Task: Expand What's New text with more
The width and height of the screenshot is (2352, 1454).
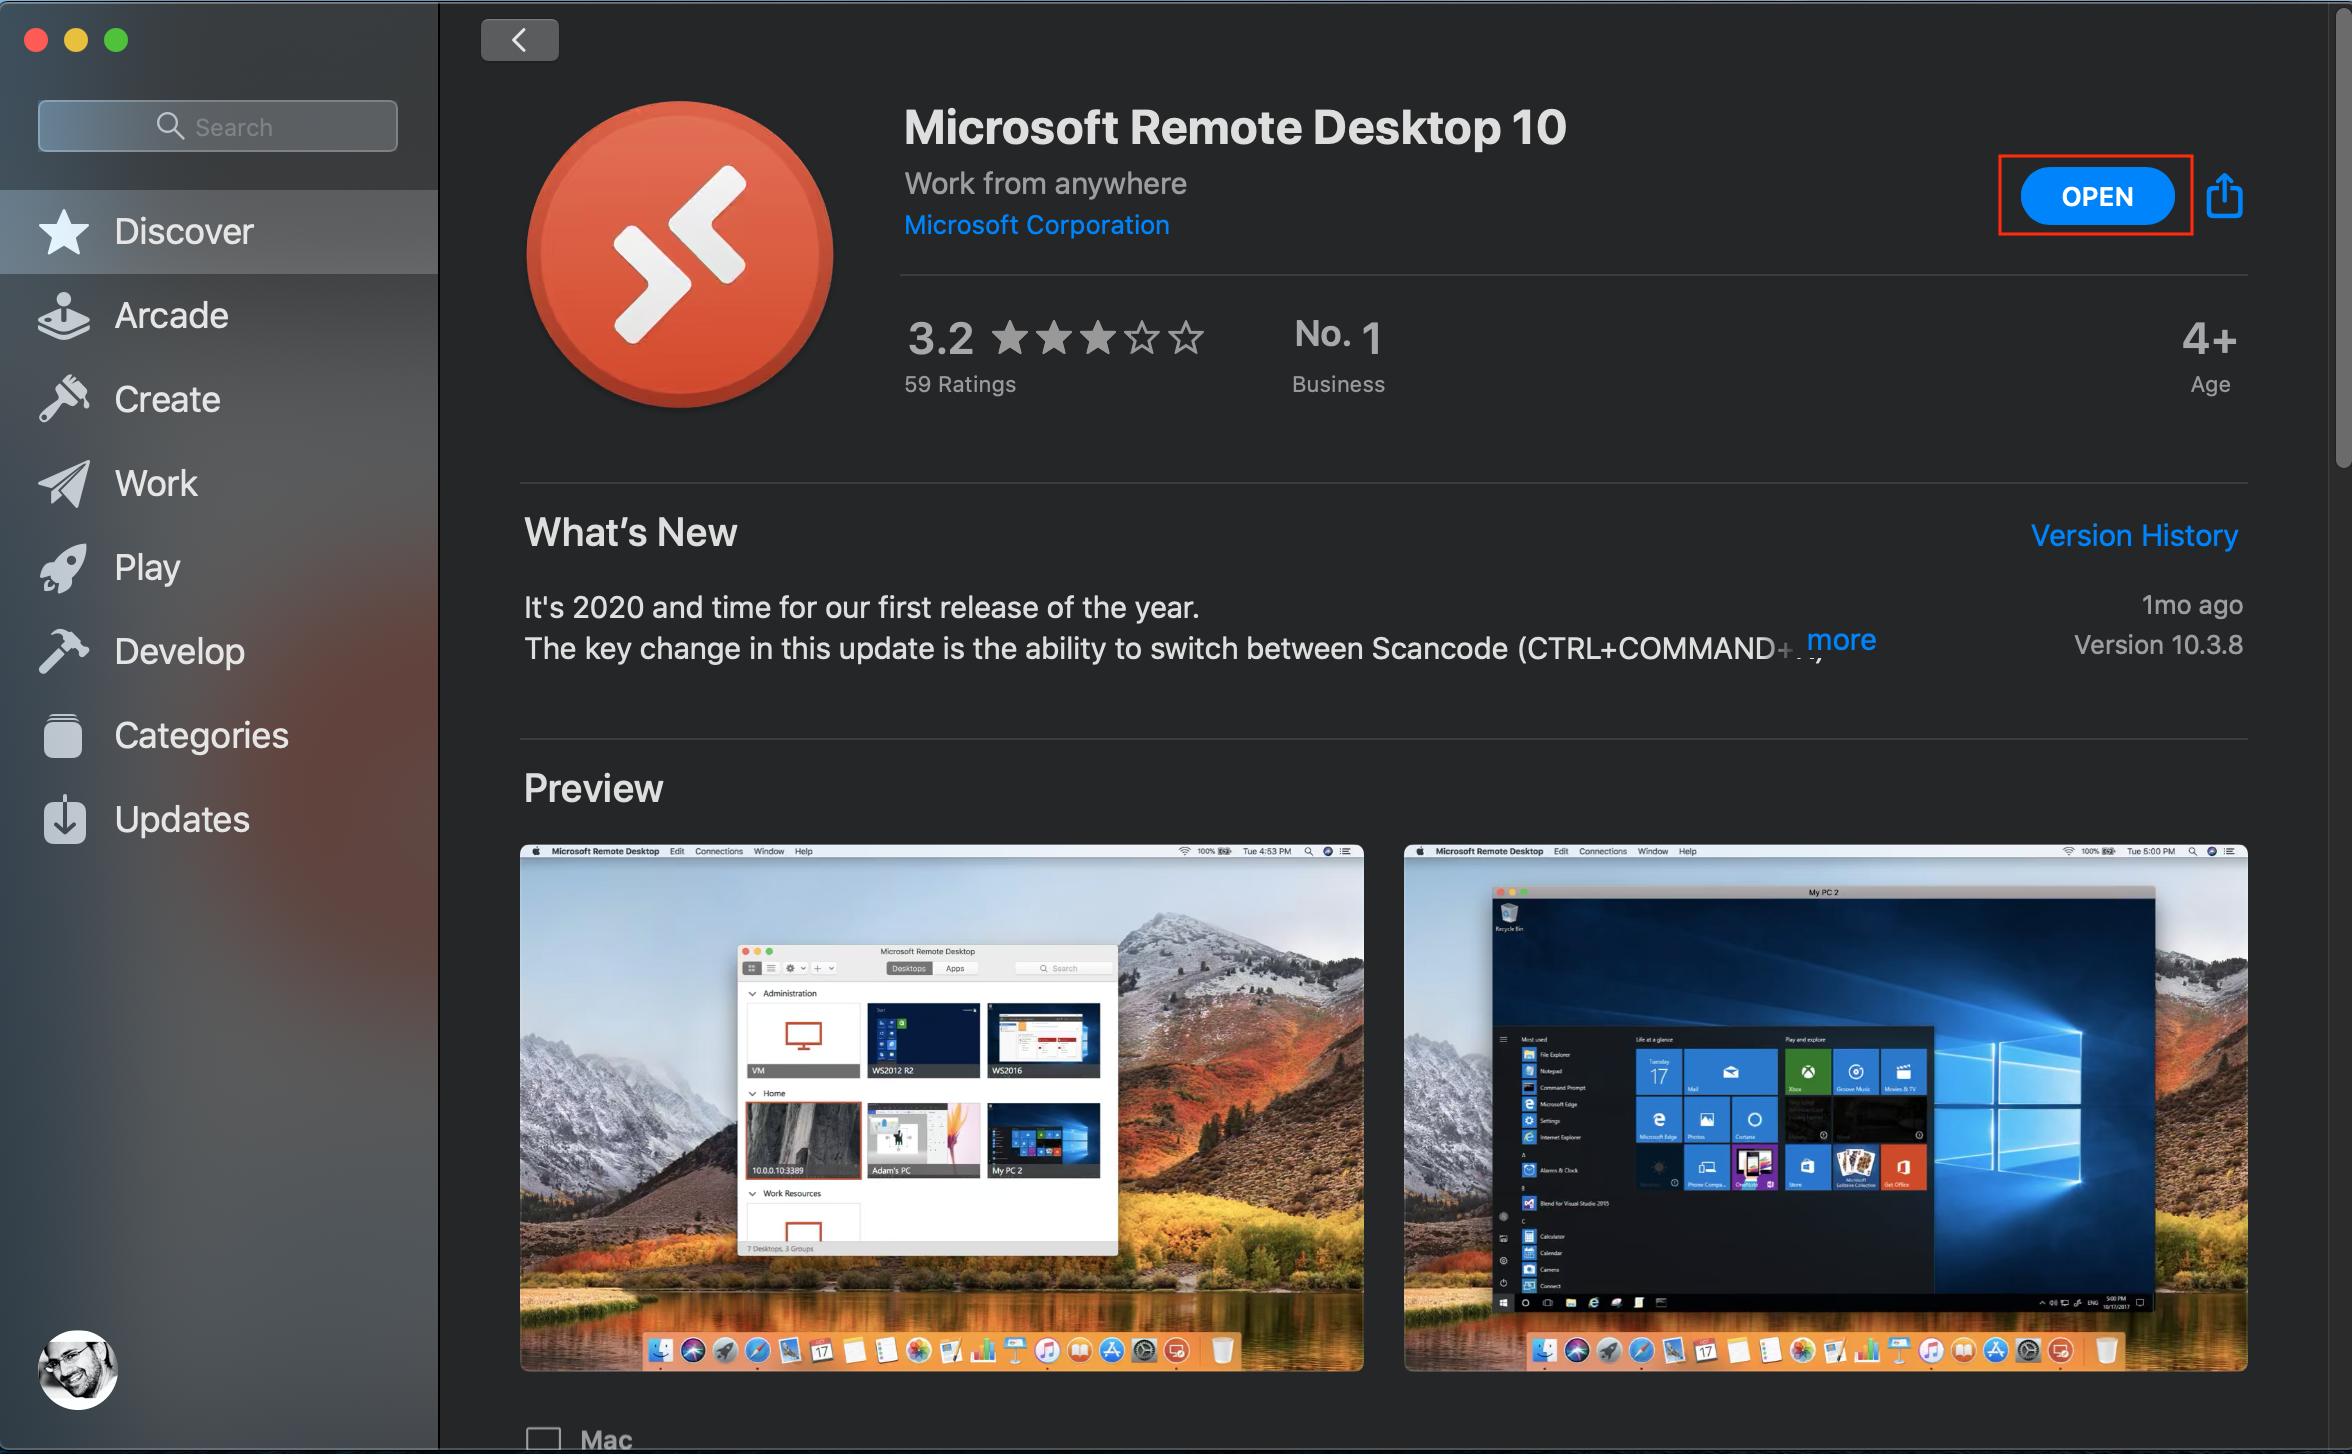Action: click(1841, 640)
